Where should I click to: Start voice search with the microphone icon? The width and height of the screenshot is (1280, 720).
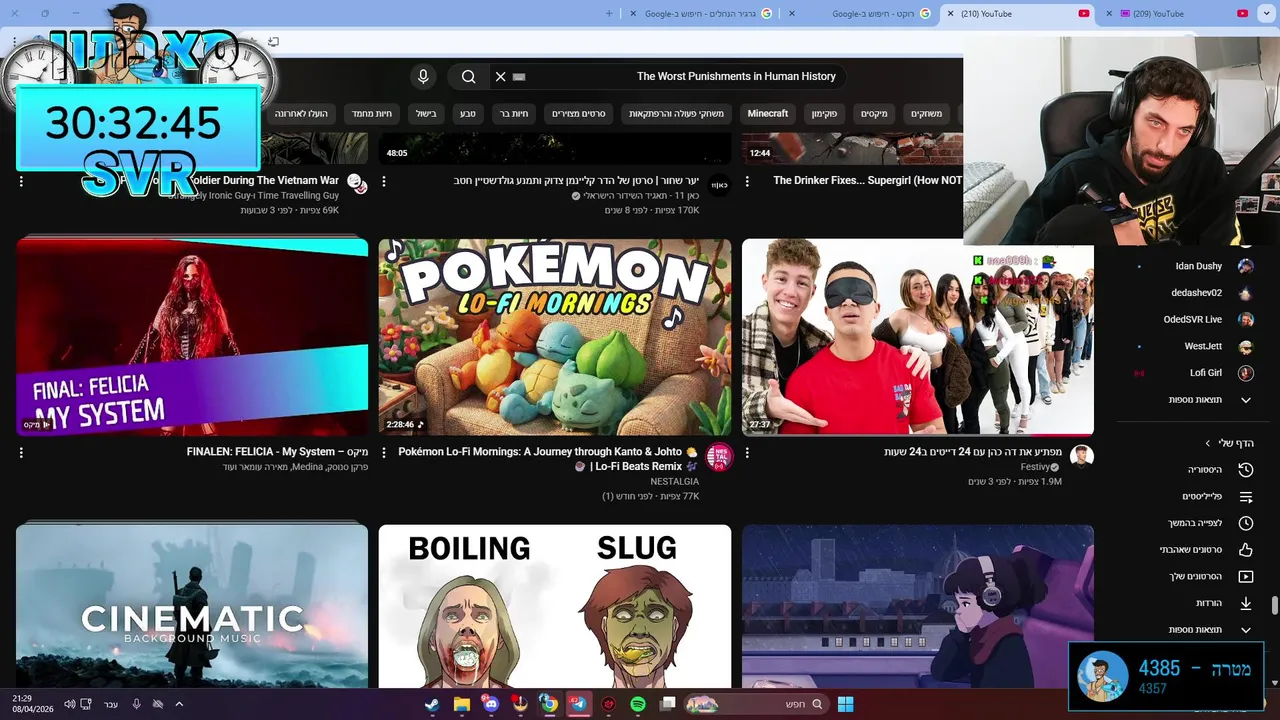click(x=423, y=76)
